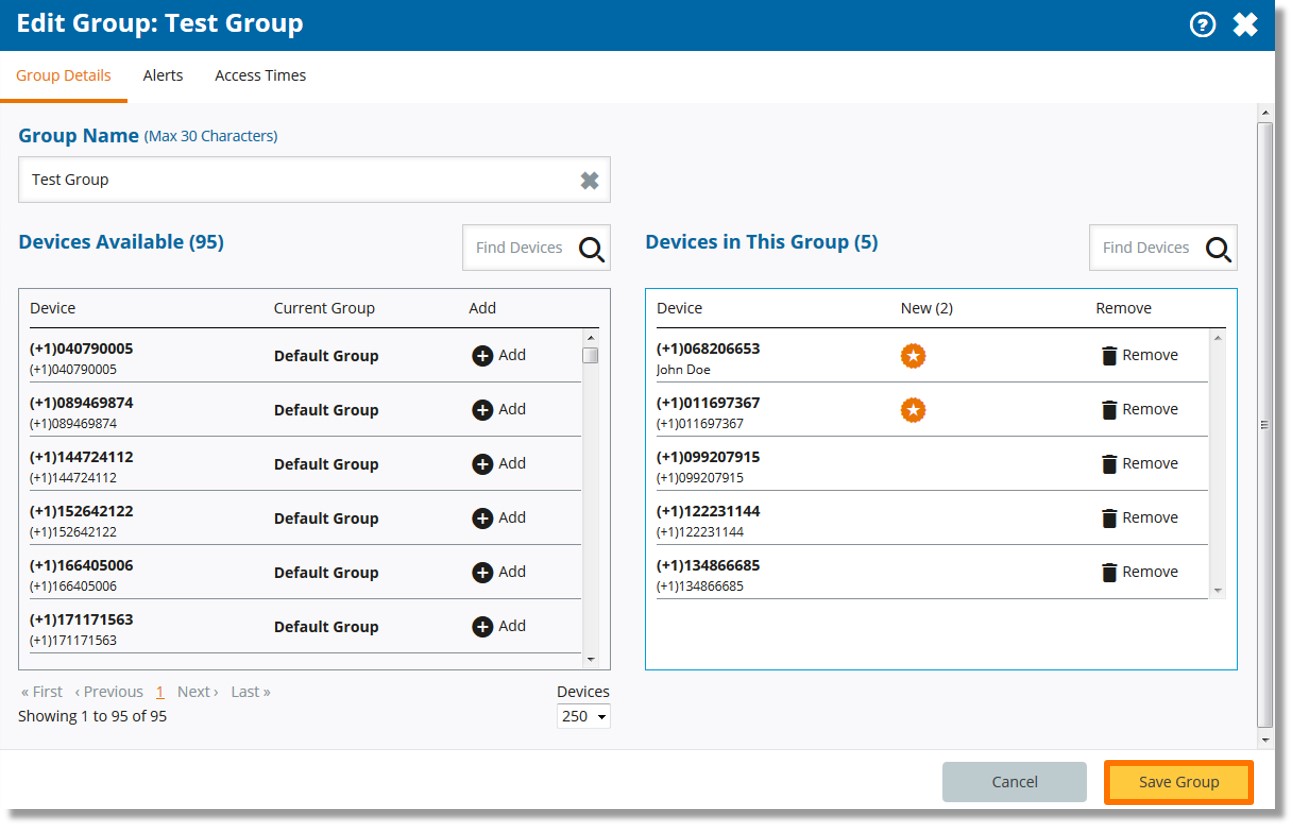
Task: Clear the Group Name field with the X icon
Action: [x=590, y=180]
